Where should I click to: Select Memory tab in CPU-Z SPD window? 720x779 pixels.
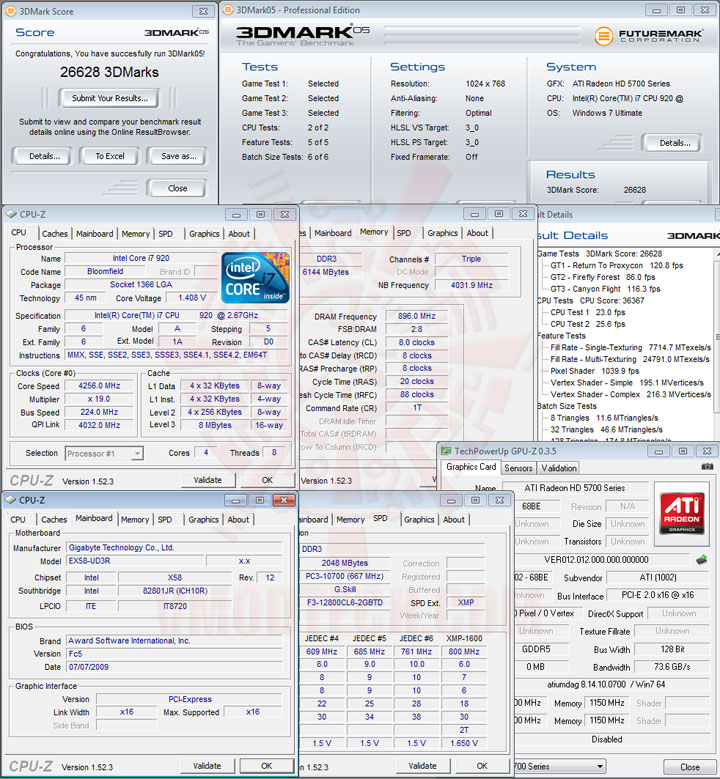[x=350, y=519]
